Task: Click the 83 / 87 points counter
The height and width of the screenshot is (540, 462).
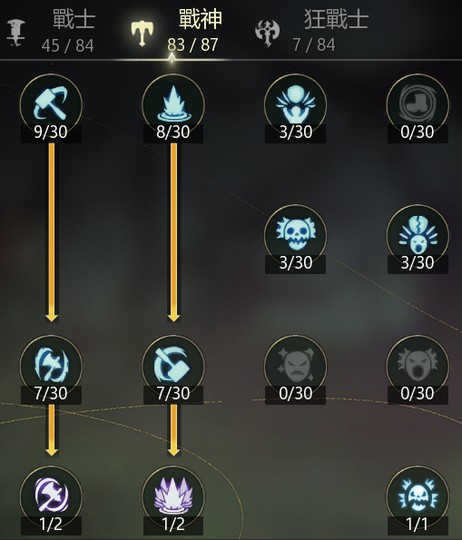Action: click(193, 45)
